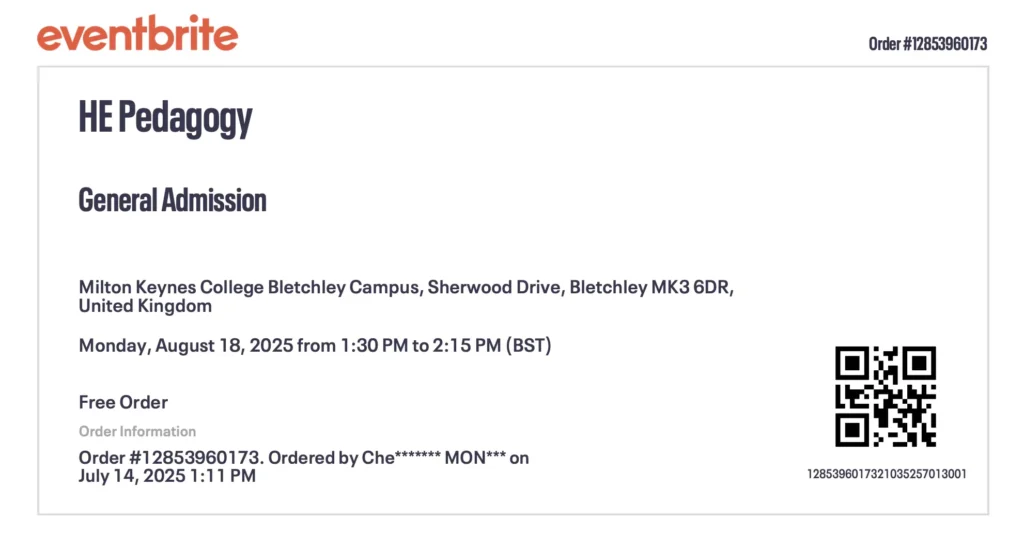
Task: Click the United Kingdom country line
Action: 145,306
